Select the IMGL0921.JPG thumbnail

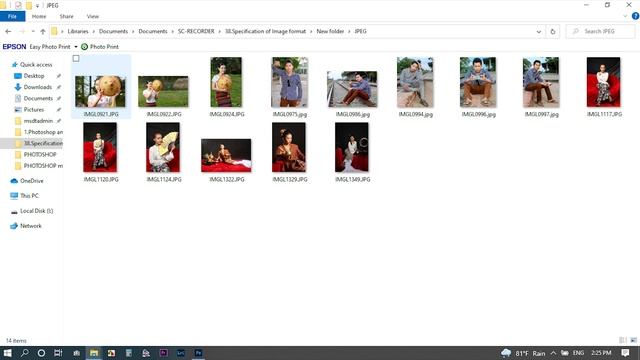[x=100, y=91]
